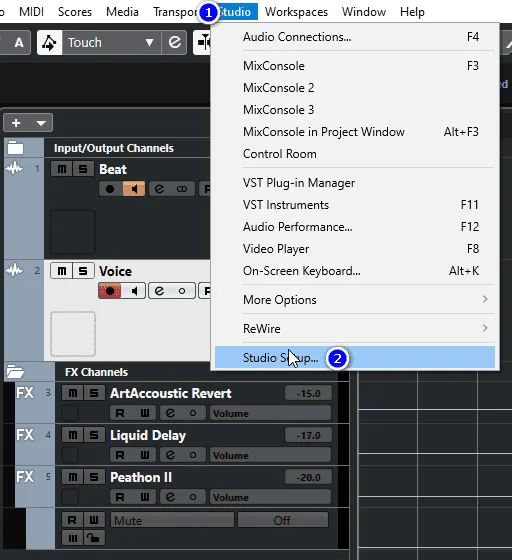Image resolution: width=512 pixels, height=560 pixels.
Task: Open the Window menu
Action: 363,12
